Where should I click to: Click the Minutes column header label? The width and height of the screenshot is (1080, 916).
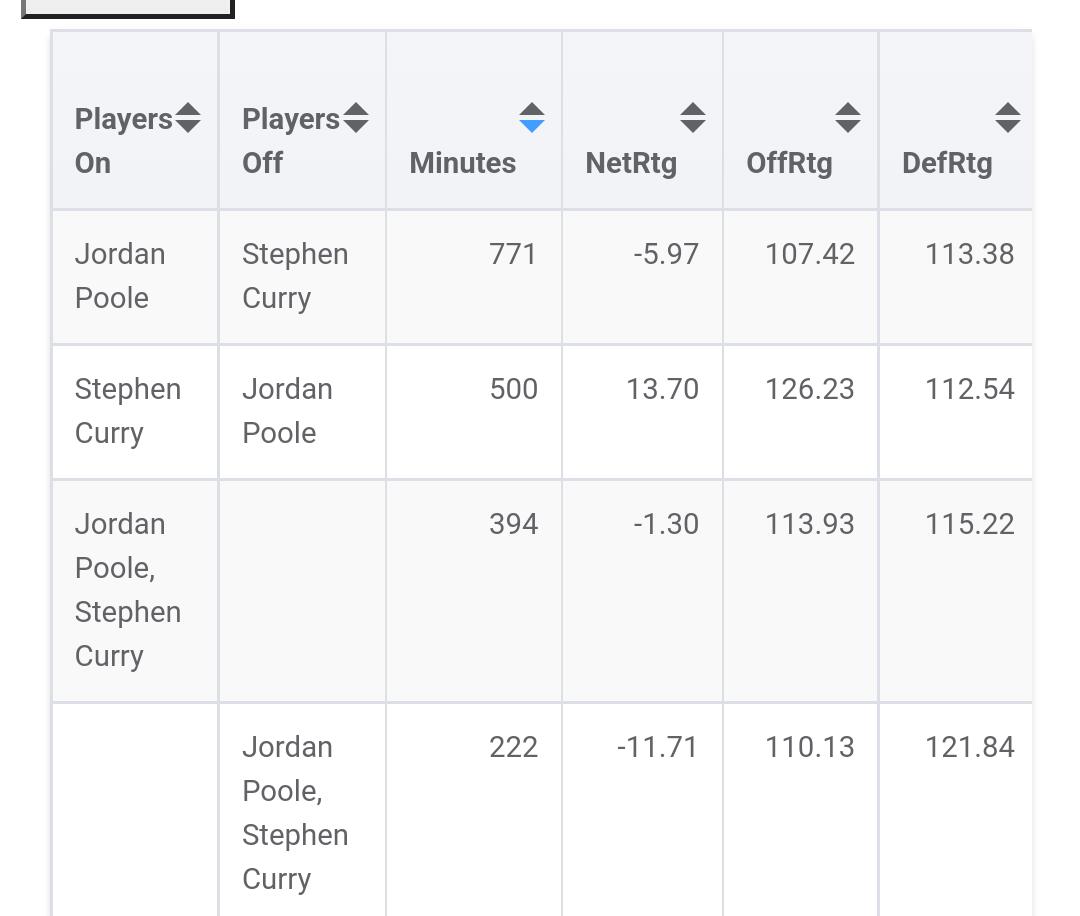(463, 163)
